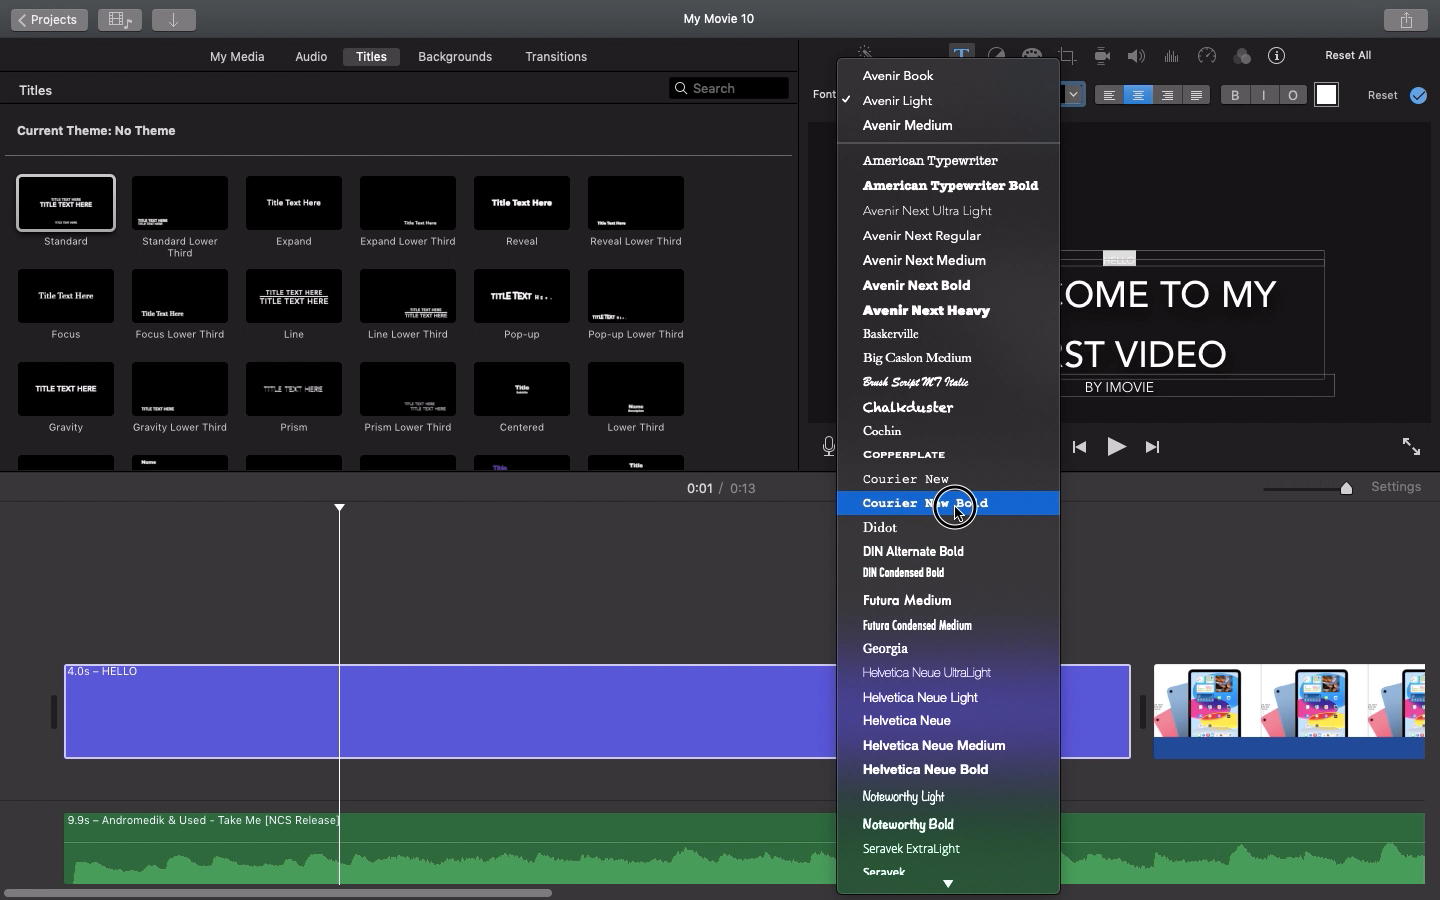Open Noise Reduction and Equalizer settings
Screen dimensions: 1440x900
click(1171, 56)
